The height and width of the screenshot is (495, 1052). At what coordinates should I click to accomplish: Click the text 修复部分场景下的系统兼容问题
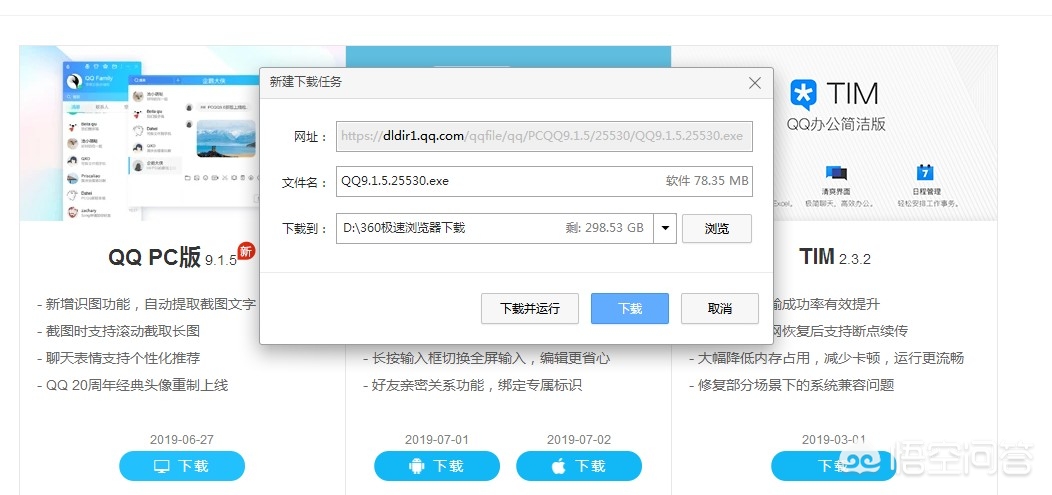coord(796,385)
